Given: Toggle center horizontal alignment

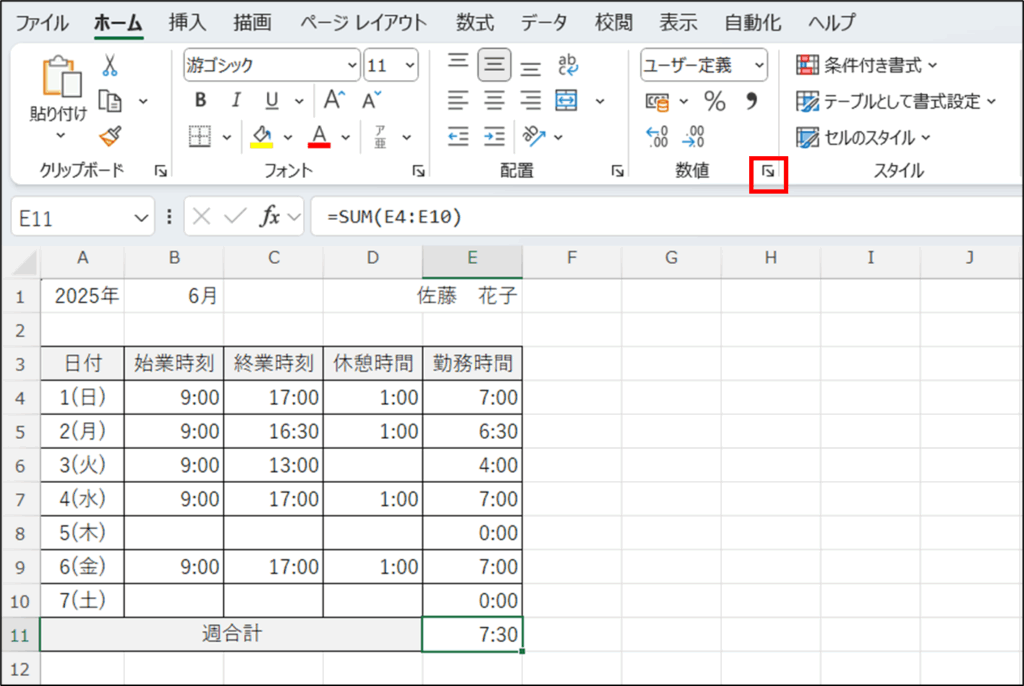Looking at the screenshot, I should pyautogui.click(x=494, y=101).
